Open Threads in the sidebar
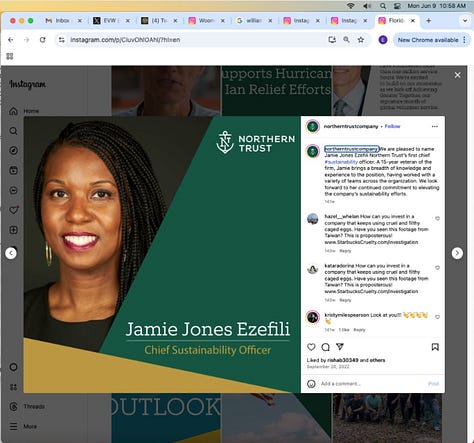The width and height of the screenshot is (474, 443). coord(27,406)
